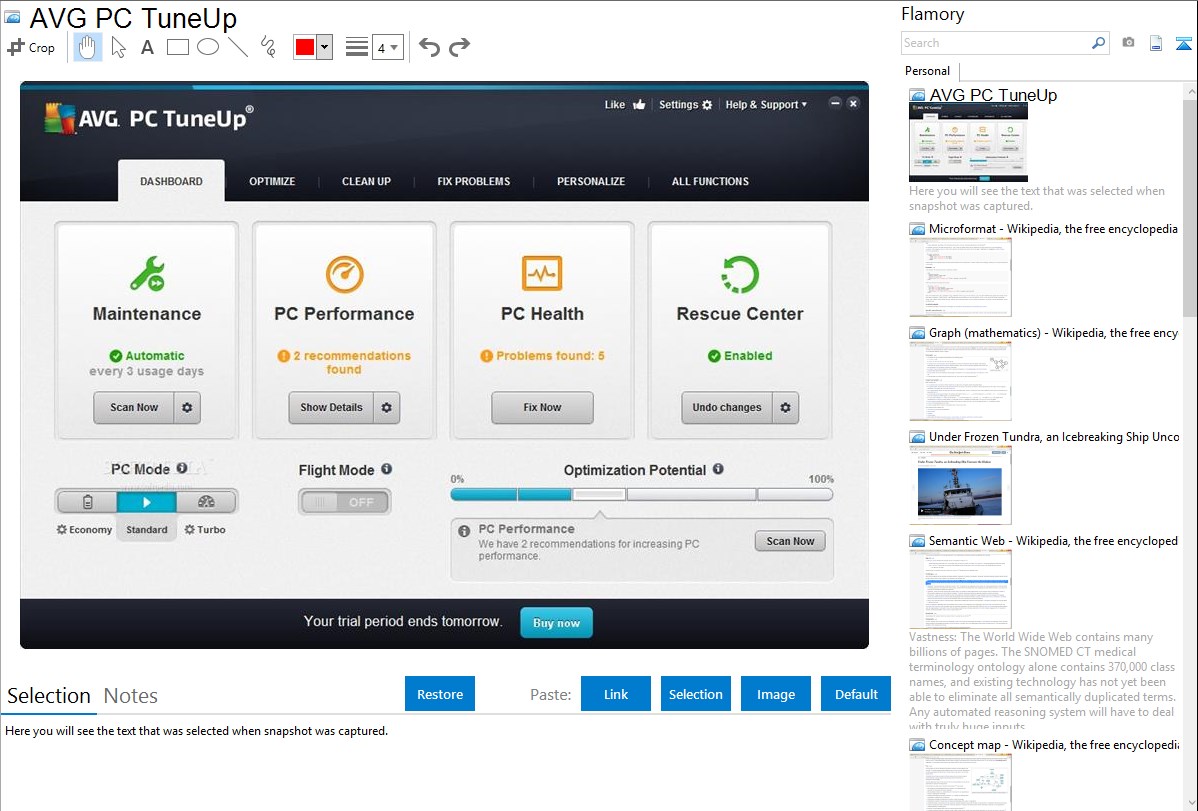Click the PC Performance gauge icon

tap(345, 274)
